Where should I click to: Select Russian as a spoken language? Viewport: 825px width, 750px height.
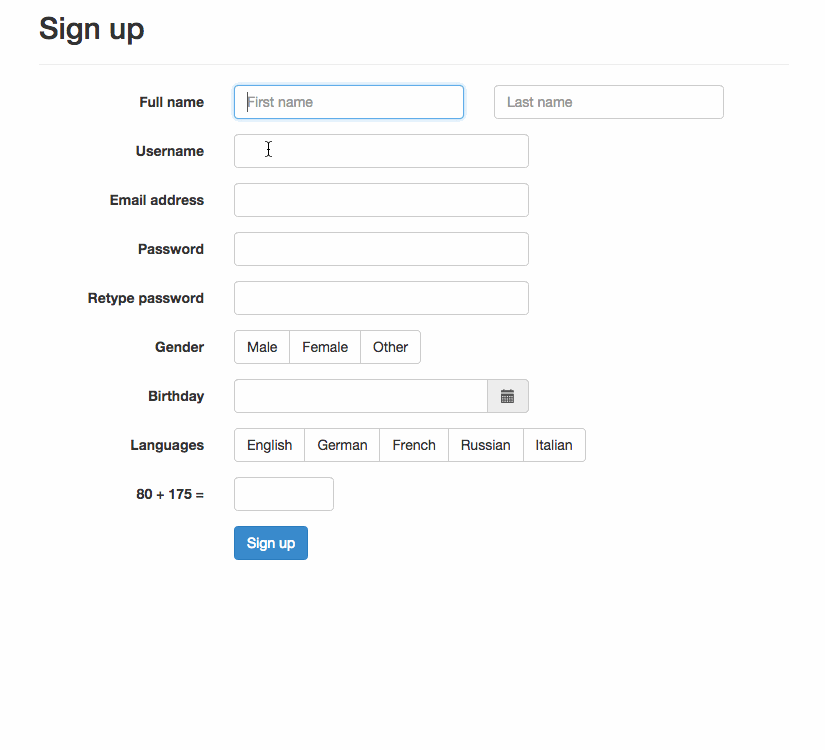click(x=485, y=445)
